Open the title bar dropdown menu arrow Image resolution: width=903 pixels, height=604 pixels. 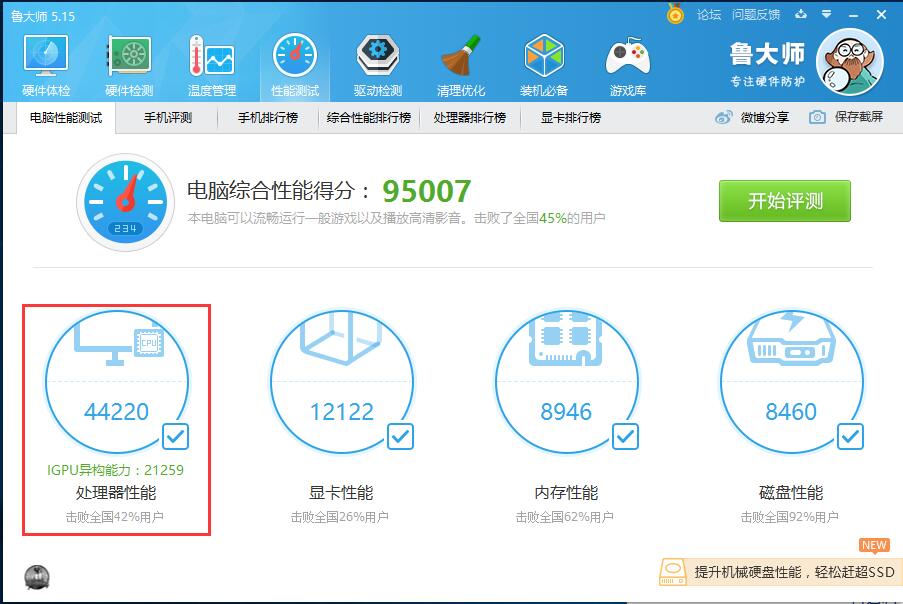coord(826,14)
